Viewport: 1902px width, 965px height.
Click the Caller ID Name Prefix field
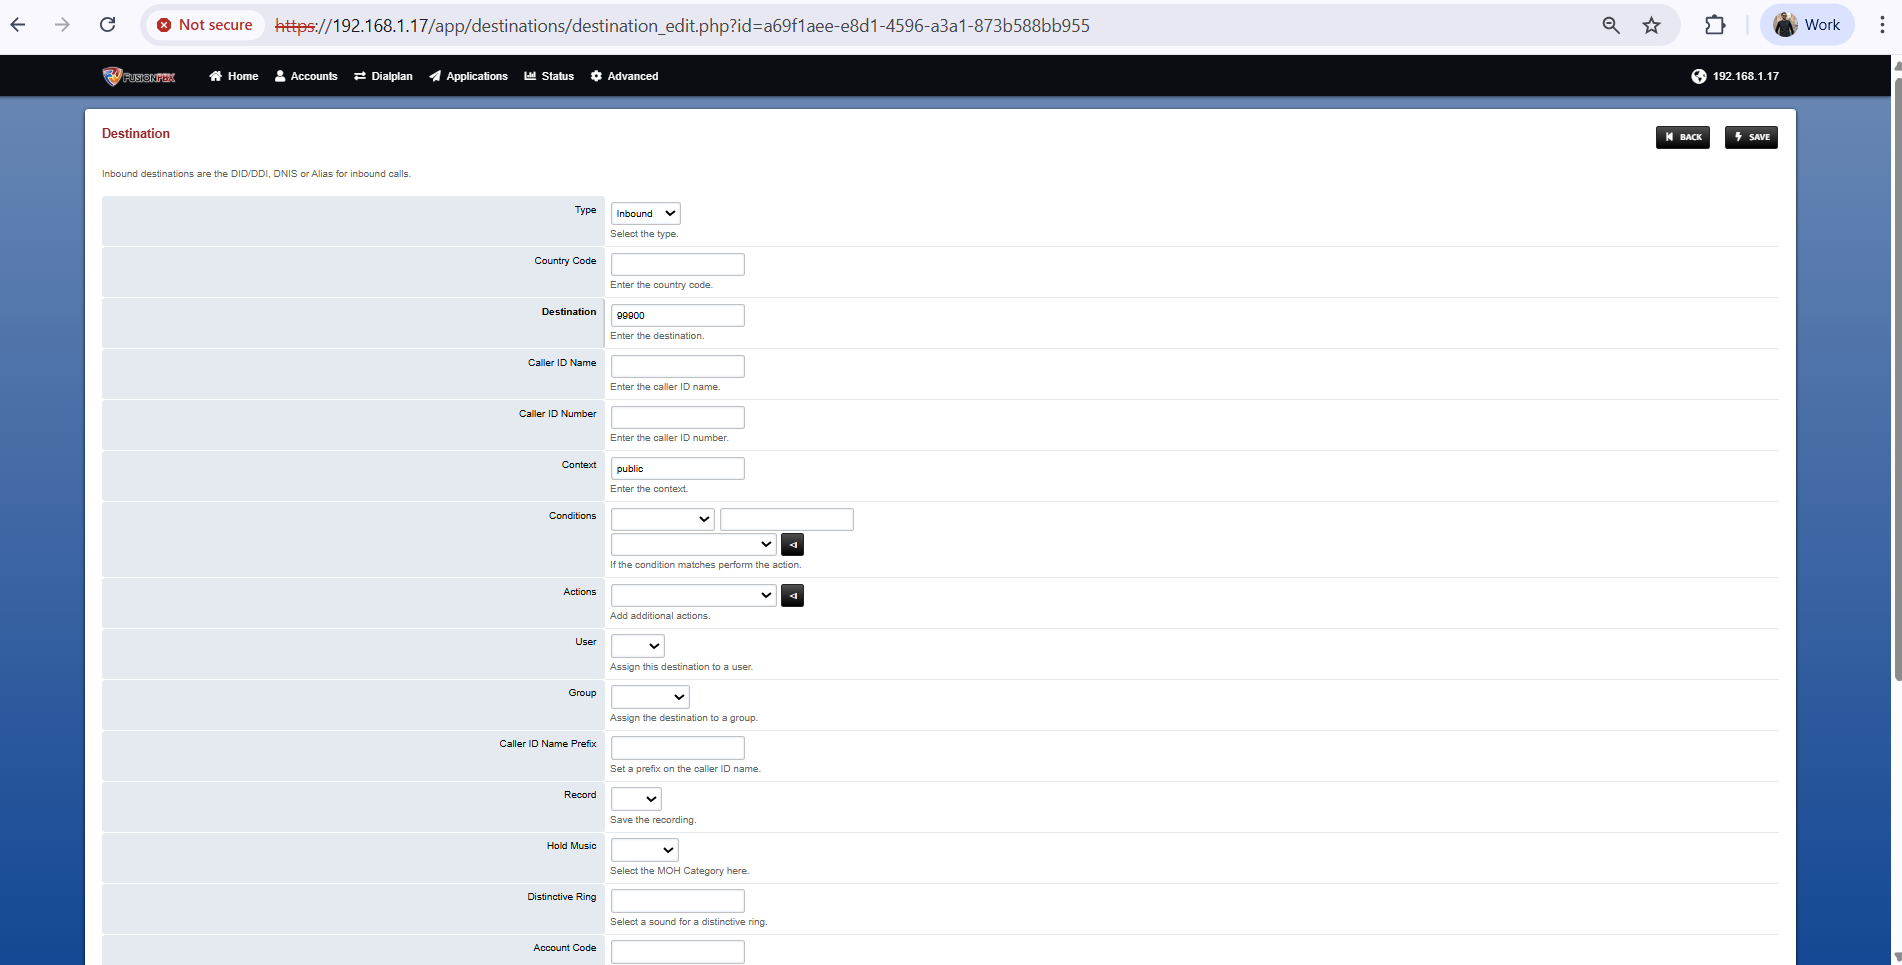coord(677,748)
